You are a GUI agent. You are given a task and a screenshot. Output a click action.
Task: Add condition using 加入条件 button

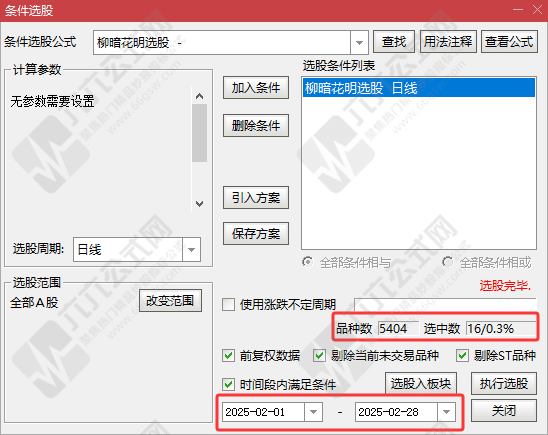coord(256,88)
